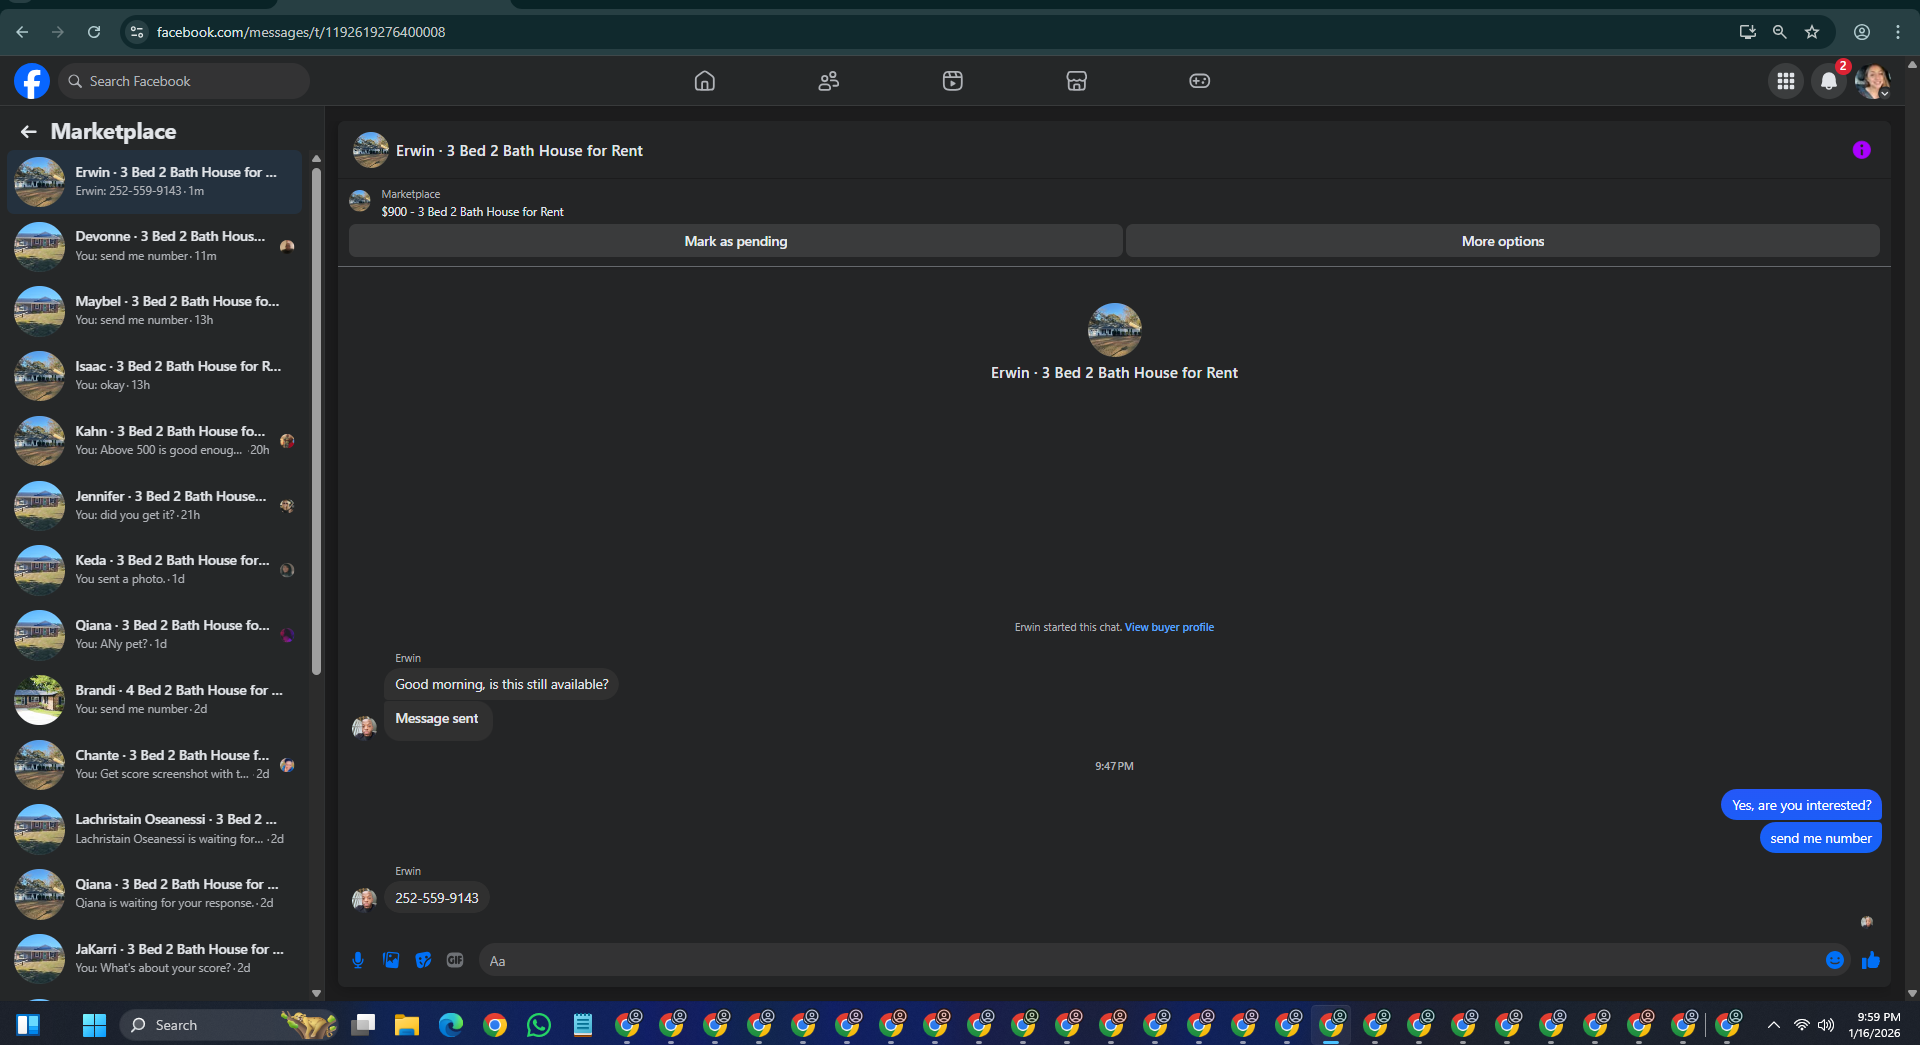Viewport: 1920px width, 1045px height.
Task: Choose a sticker icon in composer
Action: pyautogui.click(x=424, y=960)
